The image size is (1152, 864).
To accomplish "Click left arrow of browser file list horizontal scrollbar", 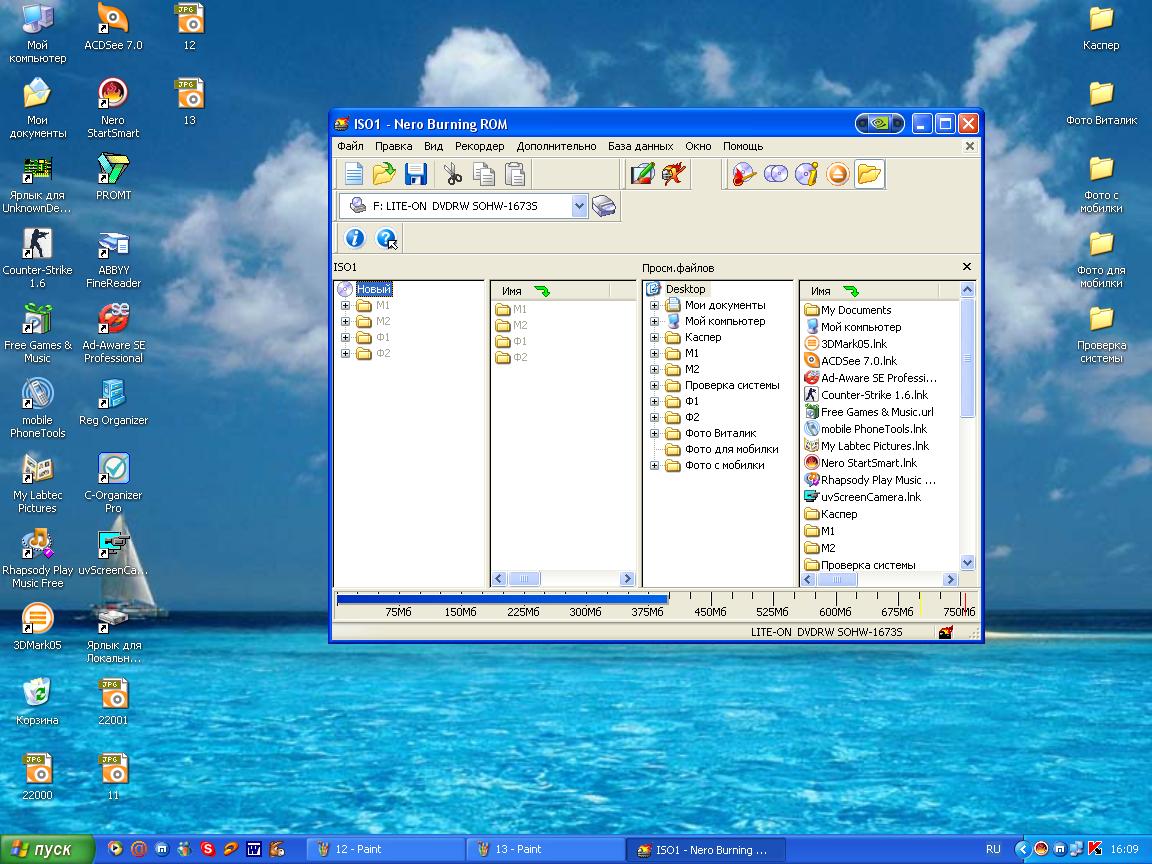I will [807, 580].
